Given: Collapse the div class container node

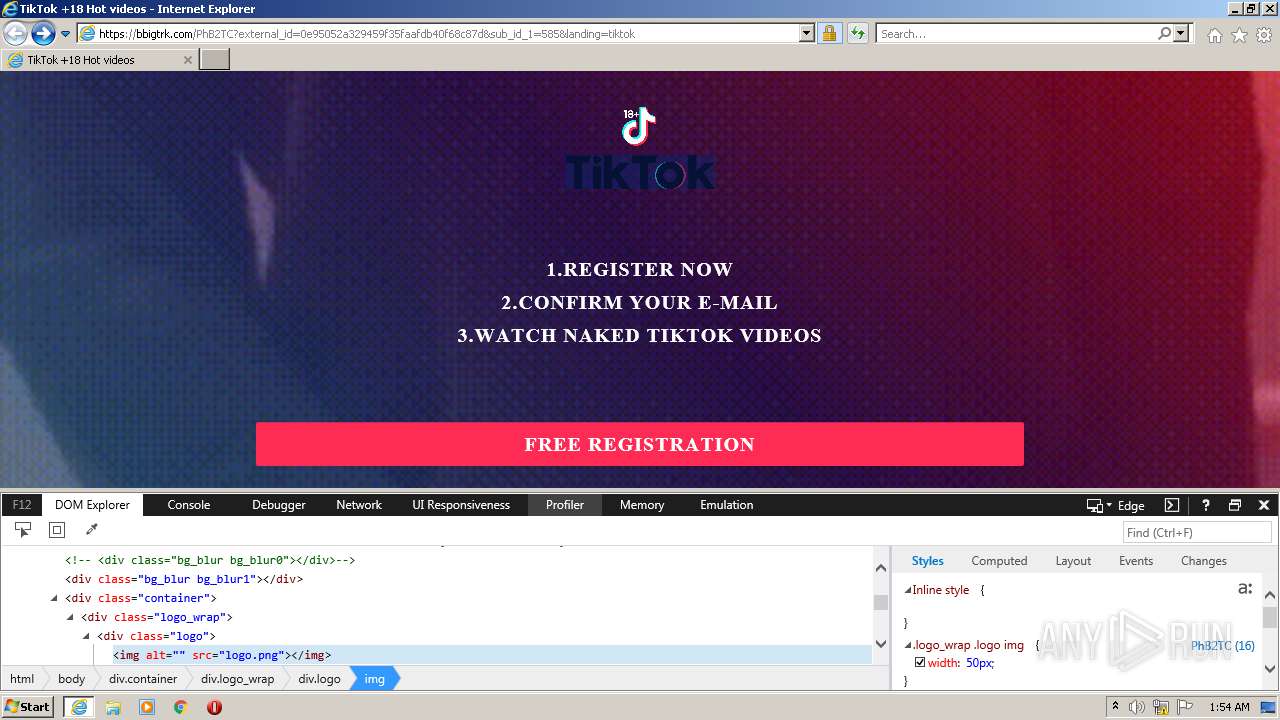Looking at the screenshot, I should (54, 598).
